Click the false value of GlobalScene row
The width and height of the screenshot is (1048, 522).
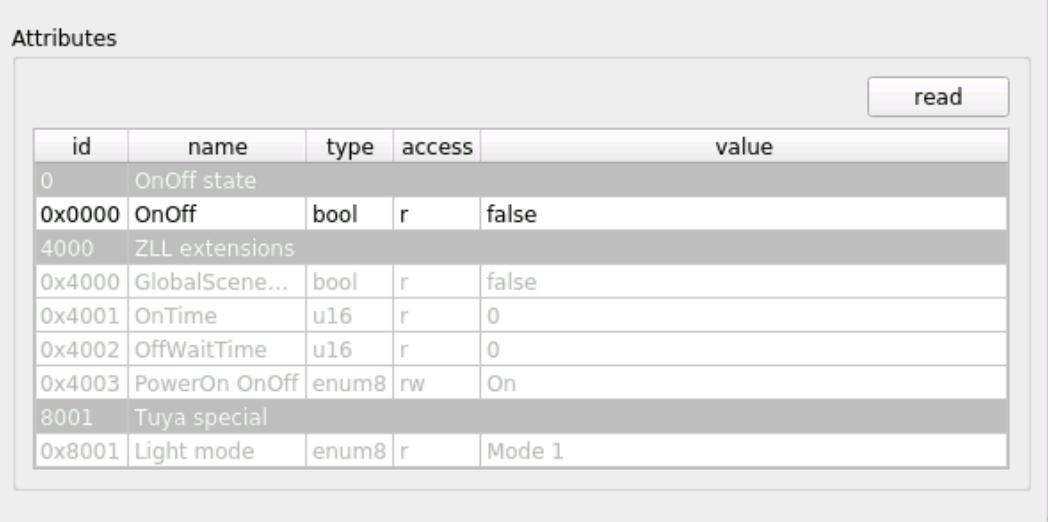744,282
